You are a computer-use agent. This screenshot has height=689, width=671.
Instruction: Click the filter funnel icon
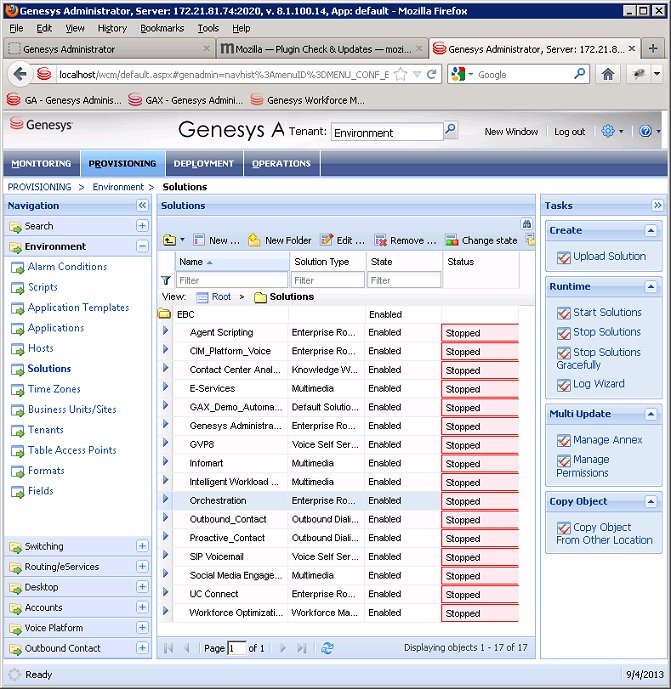[x=166, y=280]
